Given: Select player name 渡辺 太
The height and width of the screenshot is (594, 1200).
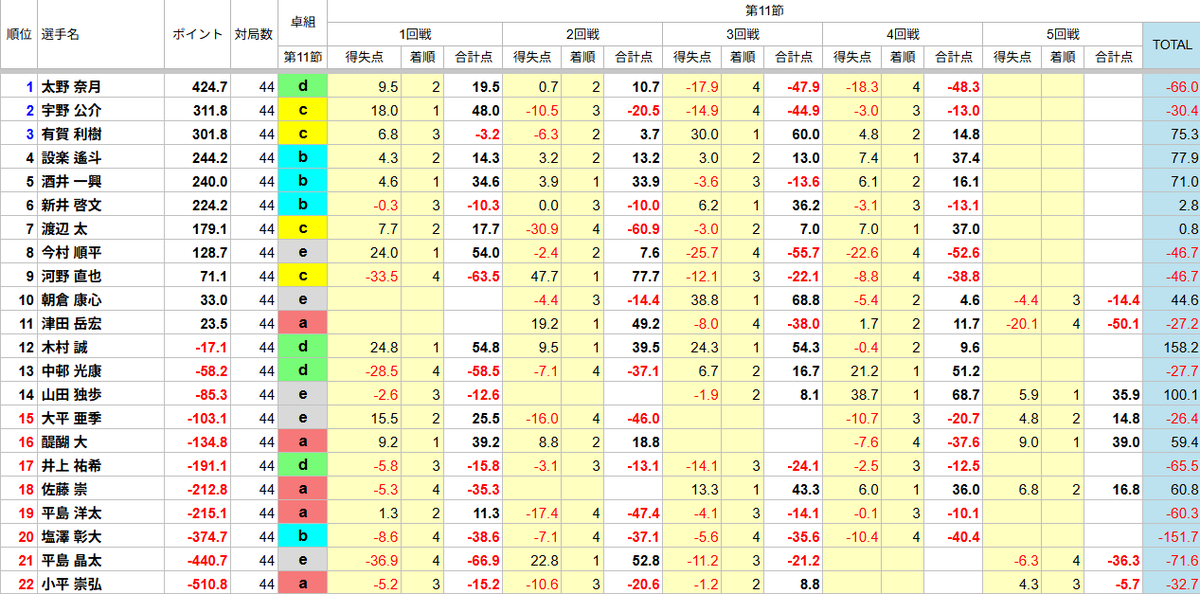Looking at the screenshot, I should pos(65,229).
